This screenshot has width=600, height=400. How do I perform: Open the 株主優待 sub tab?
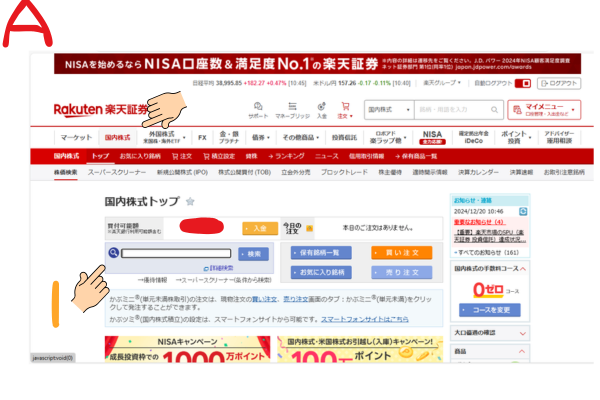[x=390, y=172]
